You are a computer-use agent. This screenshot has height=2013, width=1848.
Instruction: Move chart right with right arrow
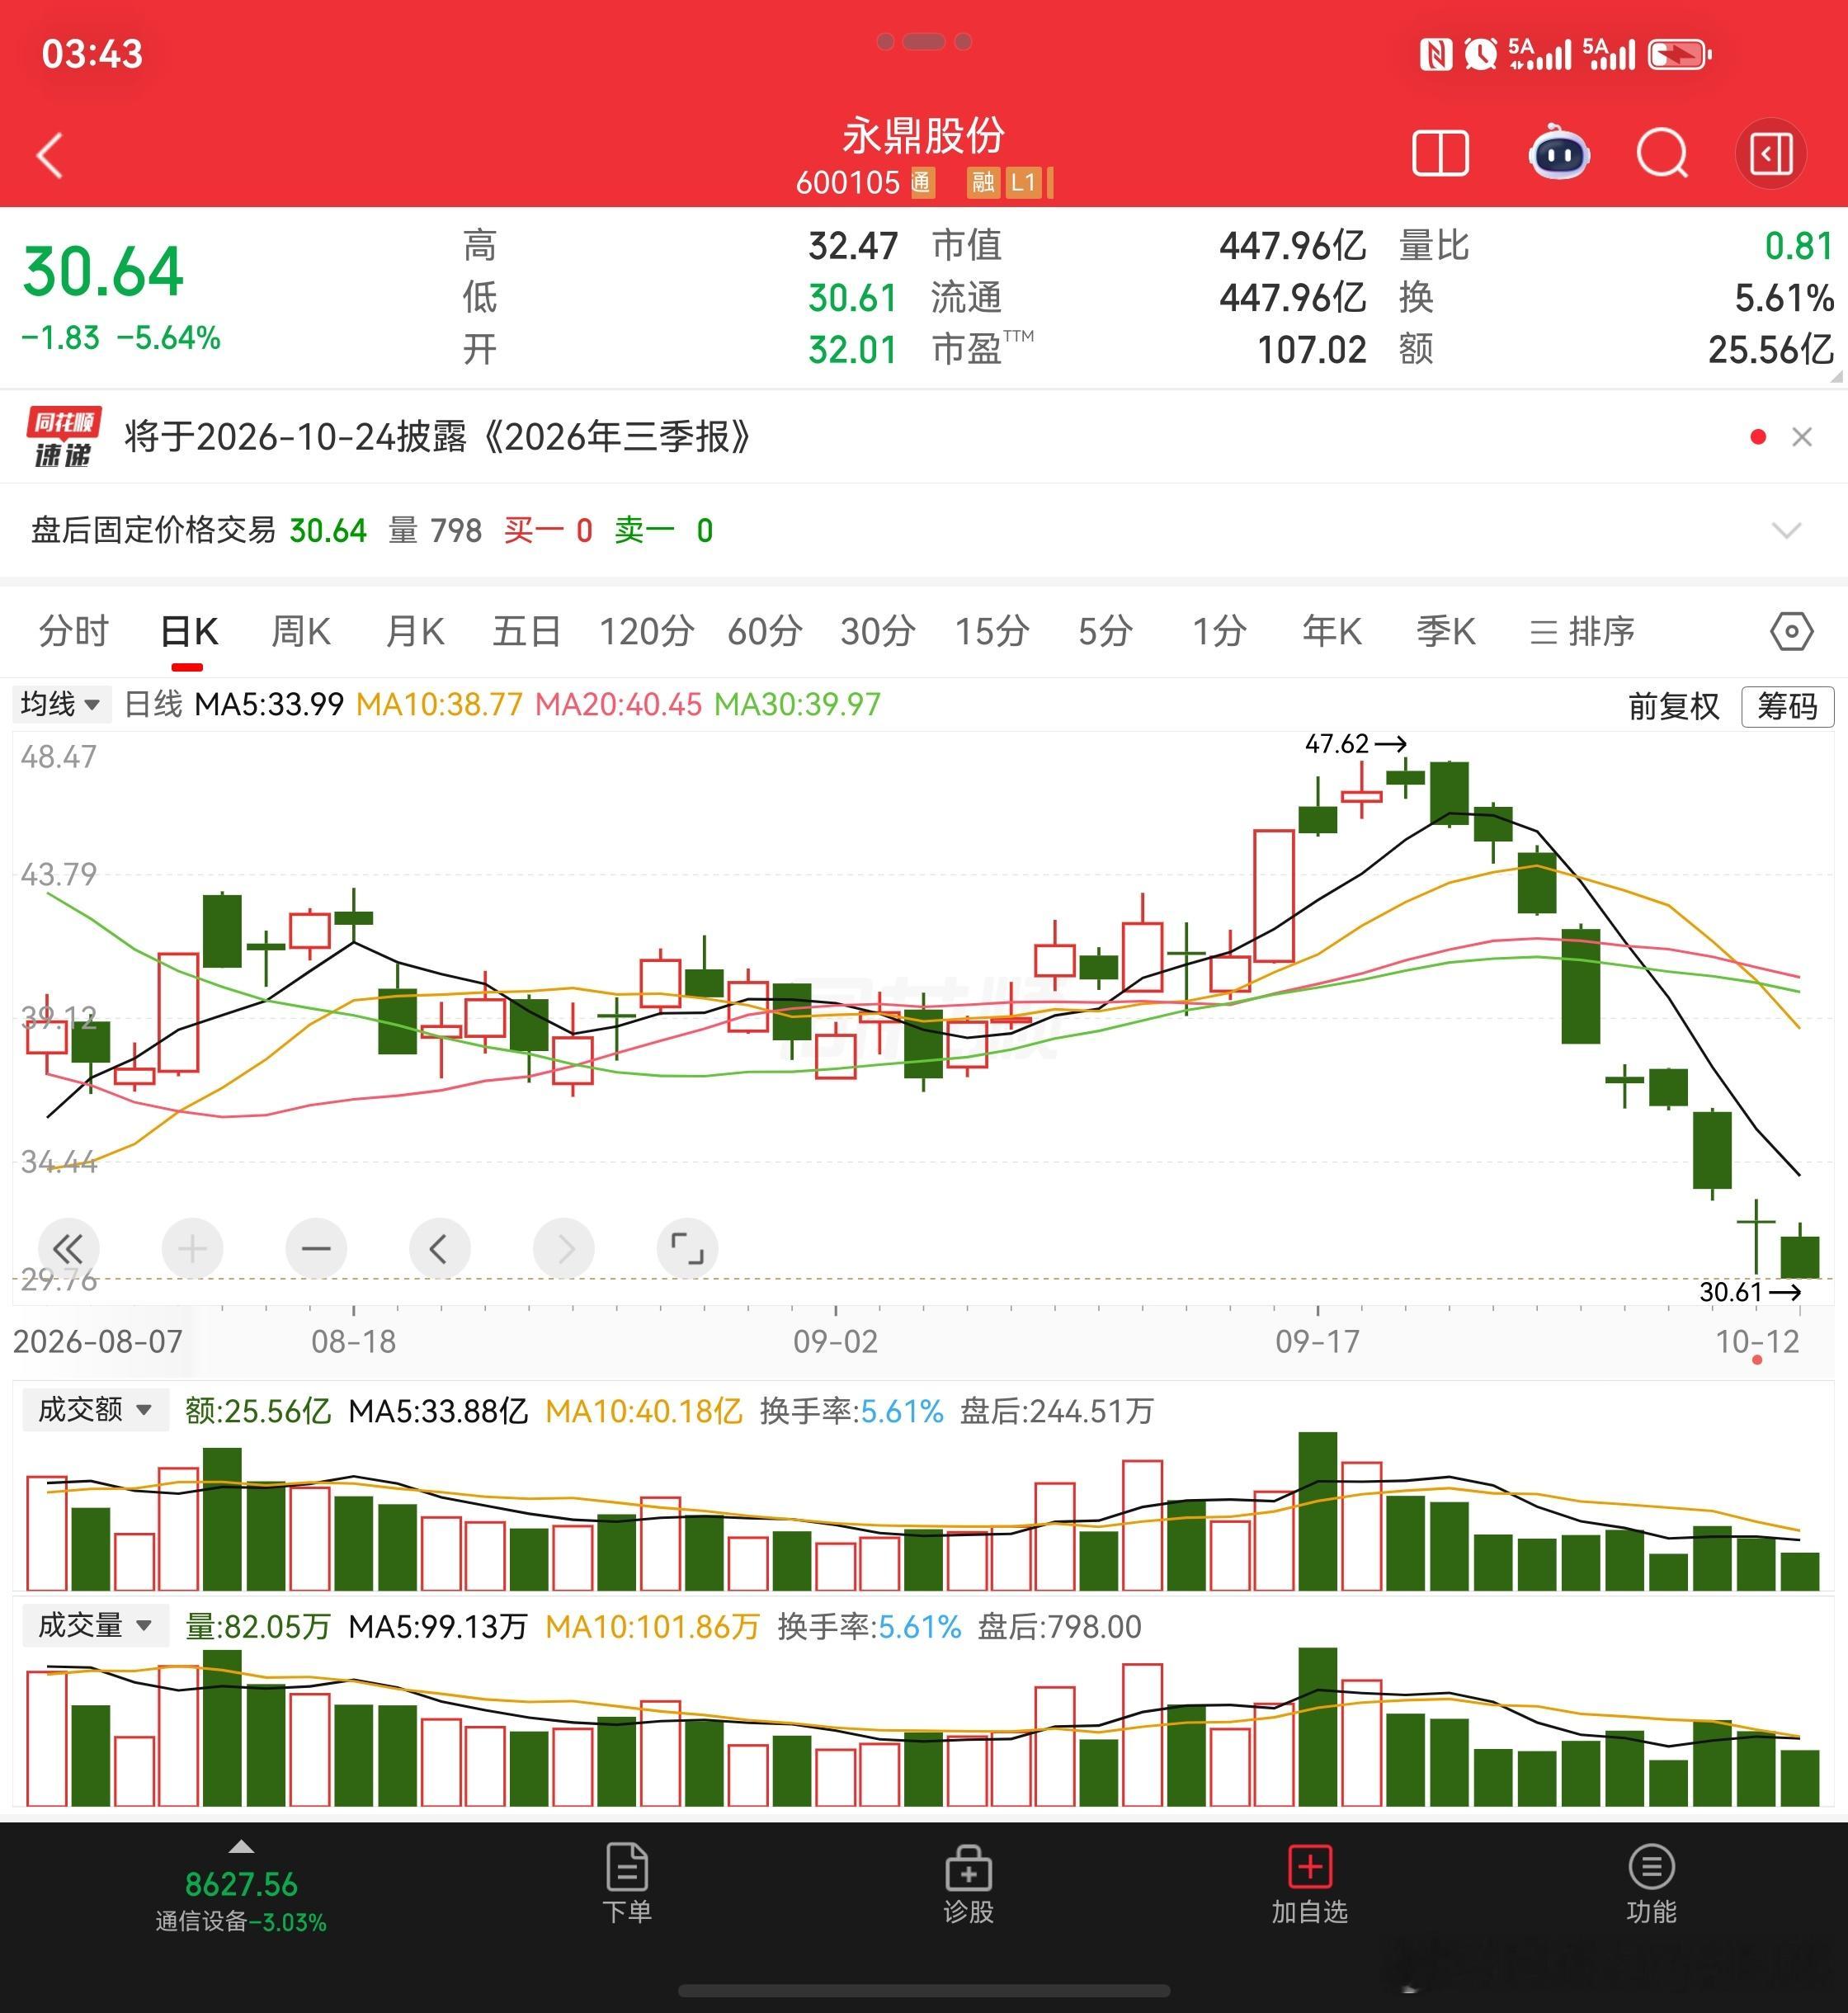(564, 1248)
